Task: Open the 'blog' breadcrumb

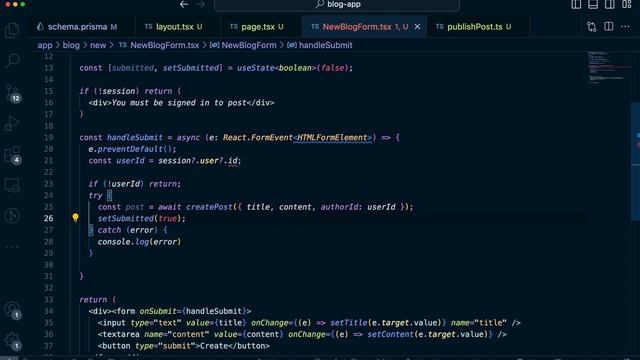Action: 71,45
